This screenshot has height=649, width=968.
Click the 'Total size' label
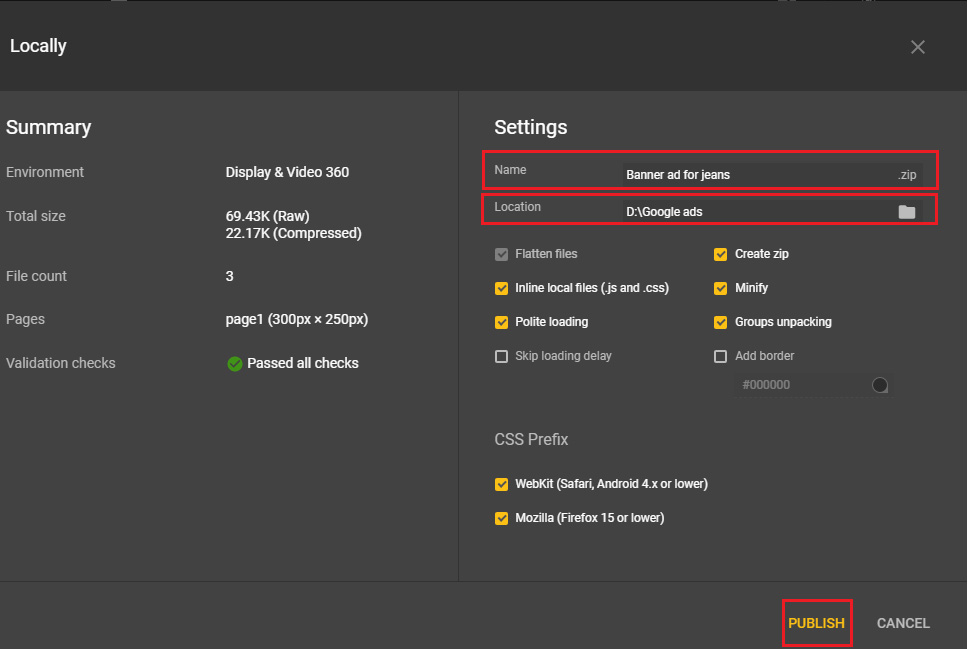(36, 216)
